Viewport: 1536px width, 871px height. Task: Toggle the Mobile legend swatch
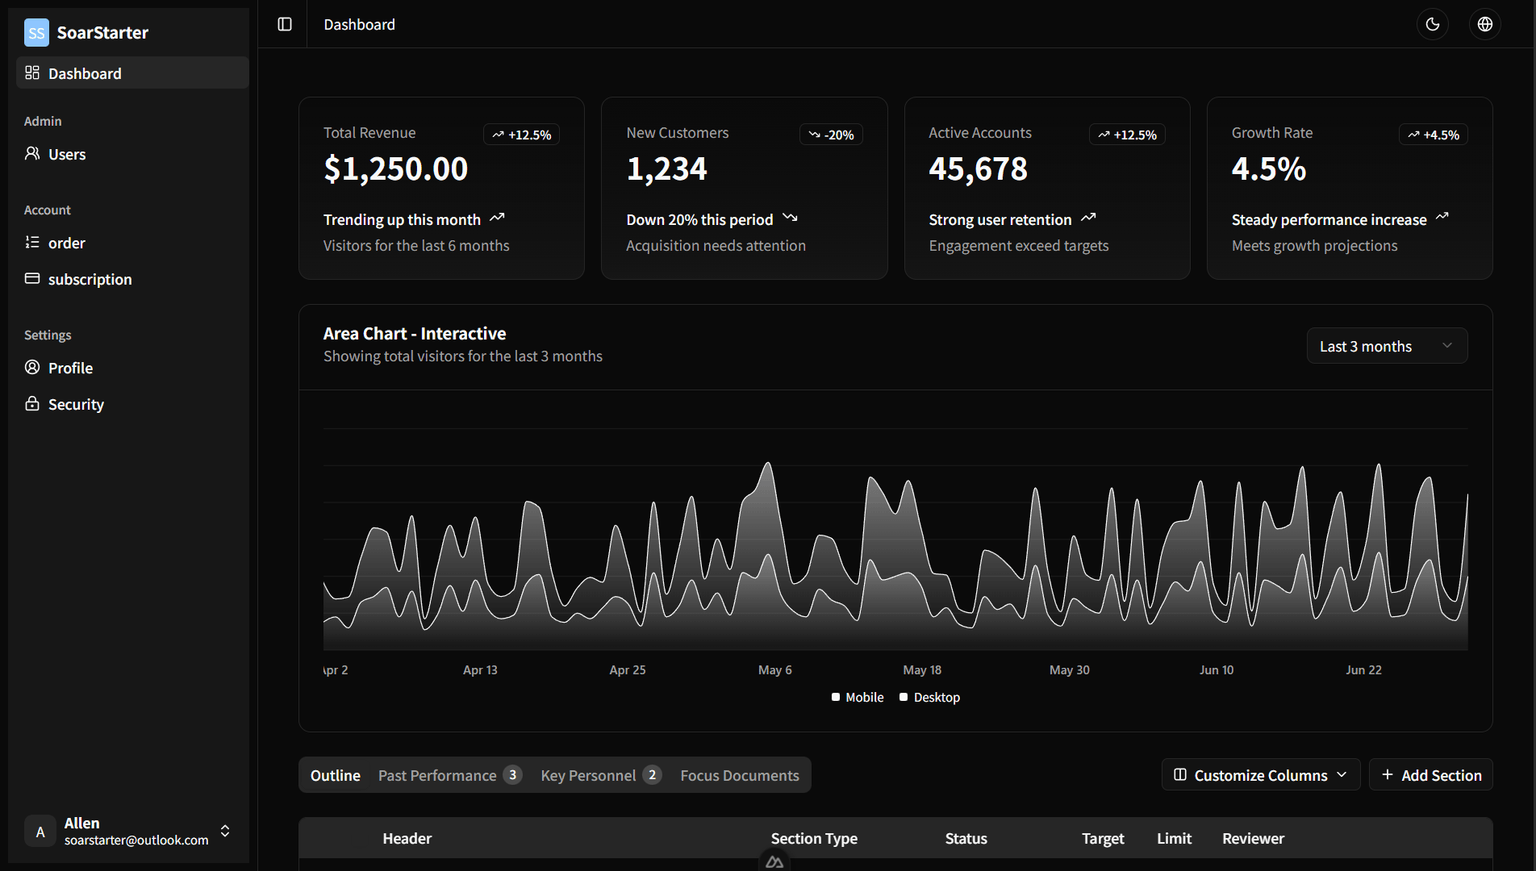836,697
